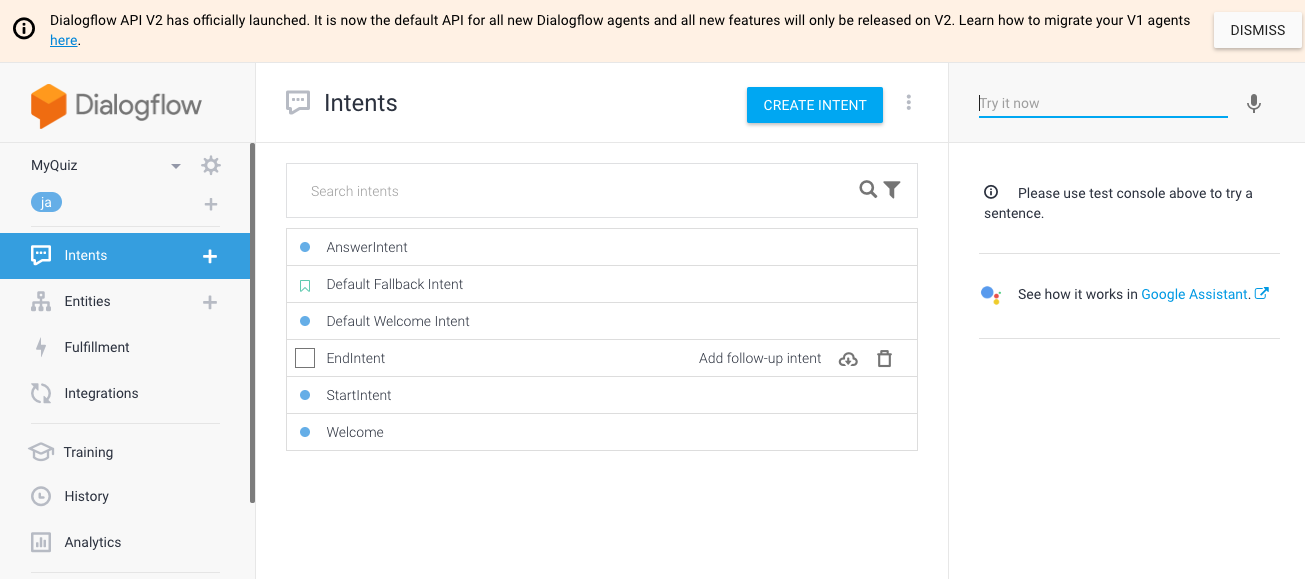Select the ja language chip
Screen dimensions: 1305x579
tap(46, 201)
